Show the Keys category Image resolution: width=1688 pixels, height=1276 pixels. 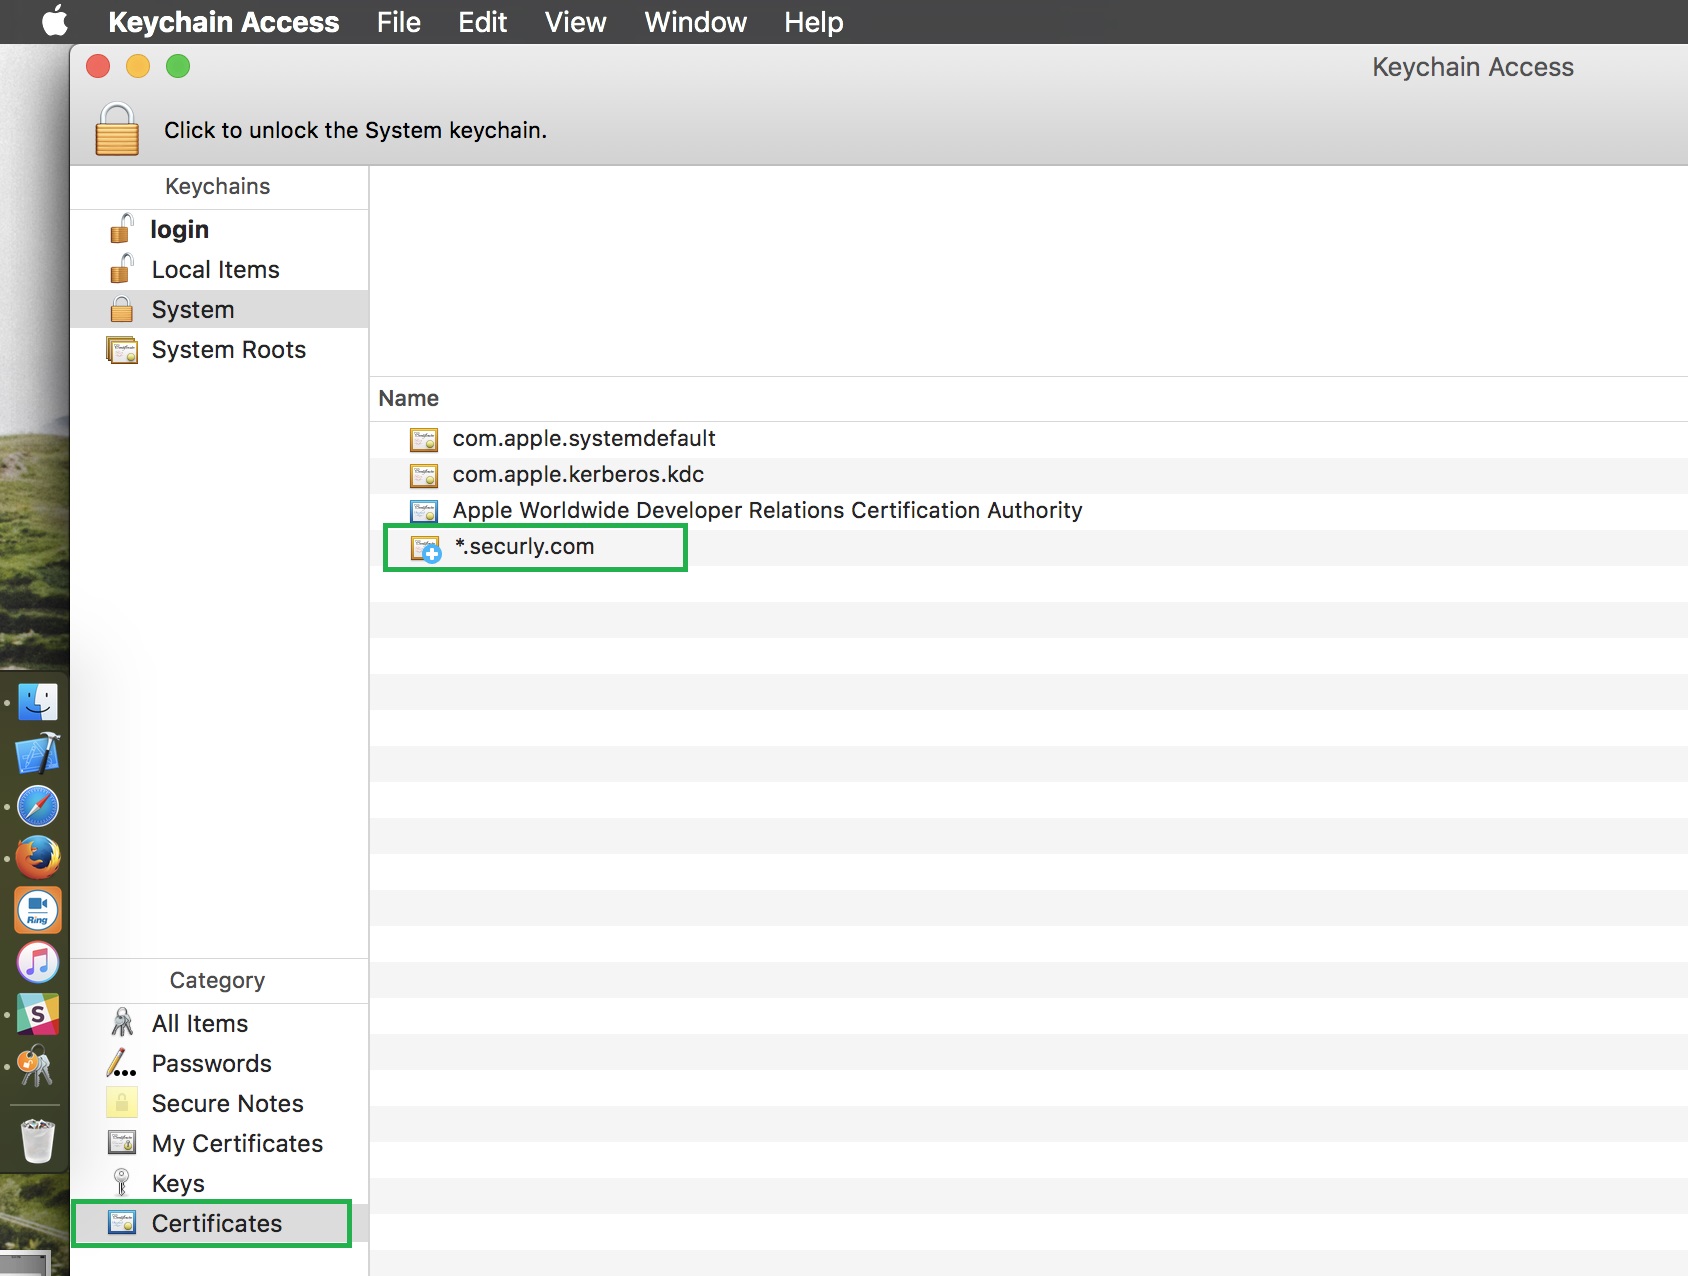coord(219,1184)
